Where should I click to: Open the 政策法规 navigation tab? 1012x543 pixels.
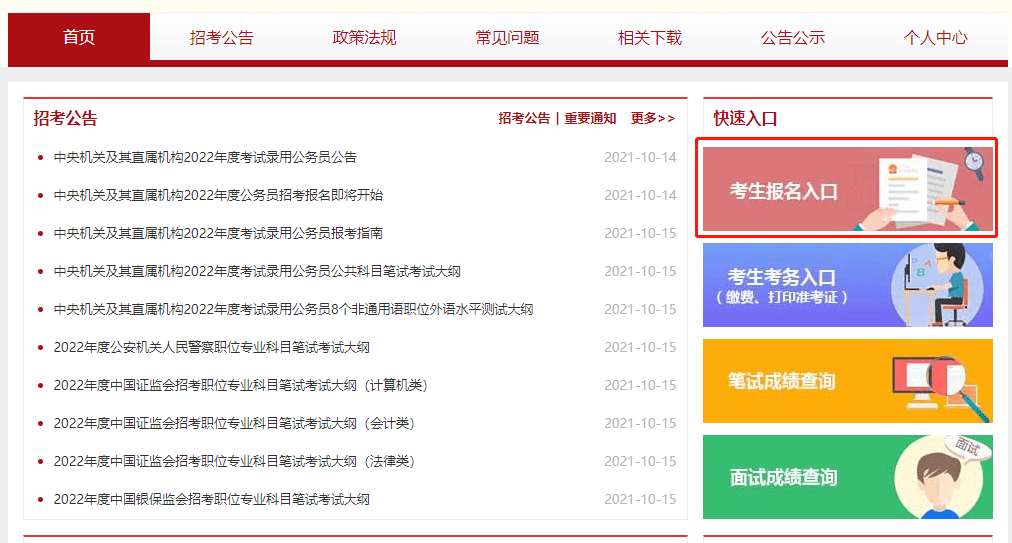tap(364, 37)
